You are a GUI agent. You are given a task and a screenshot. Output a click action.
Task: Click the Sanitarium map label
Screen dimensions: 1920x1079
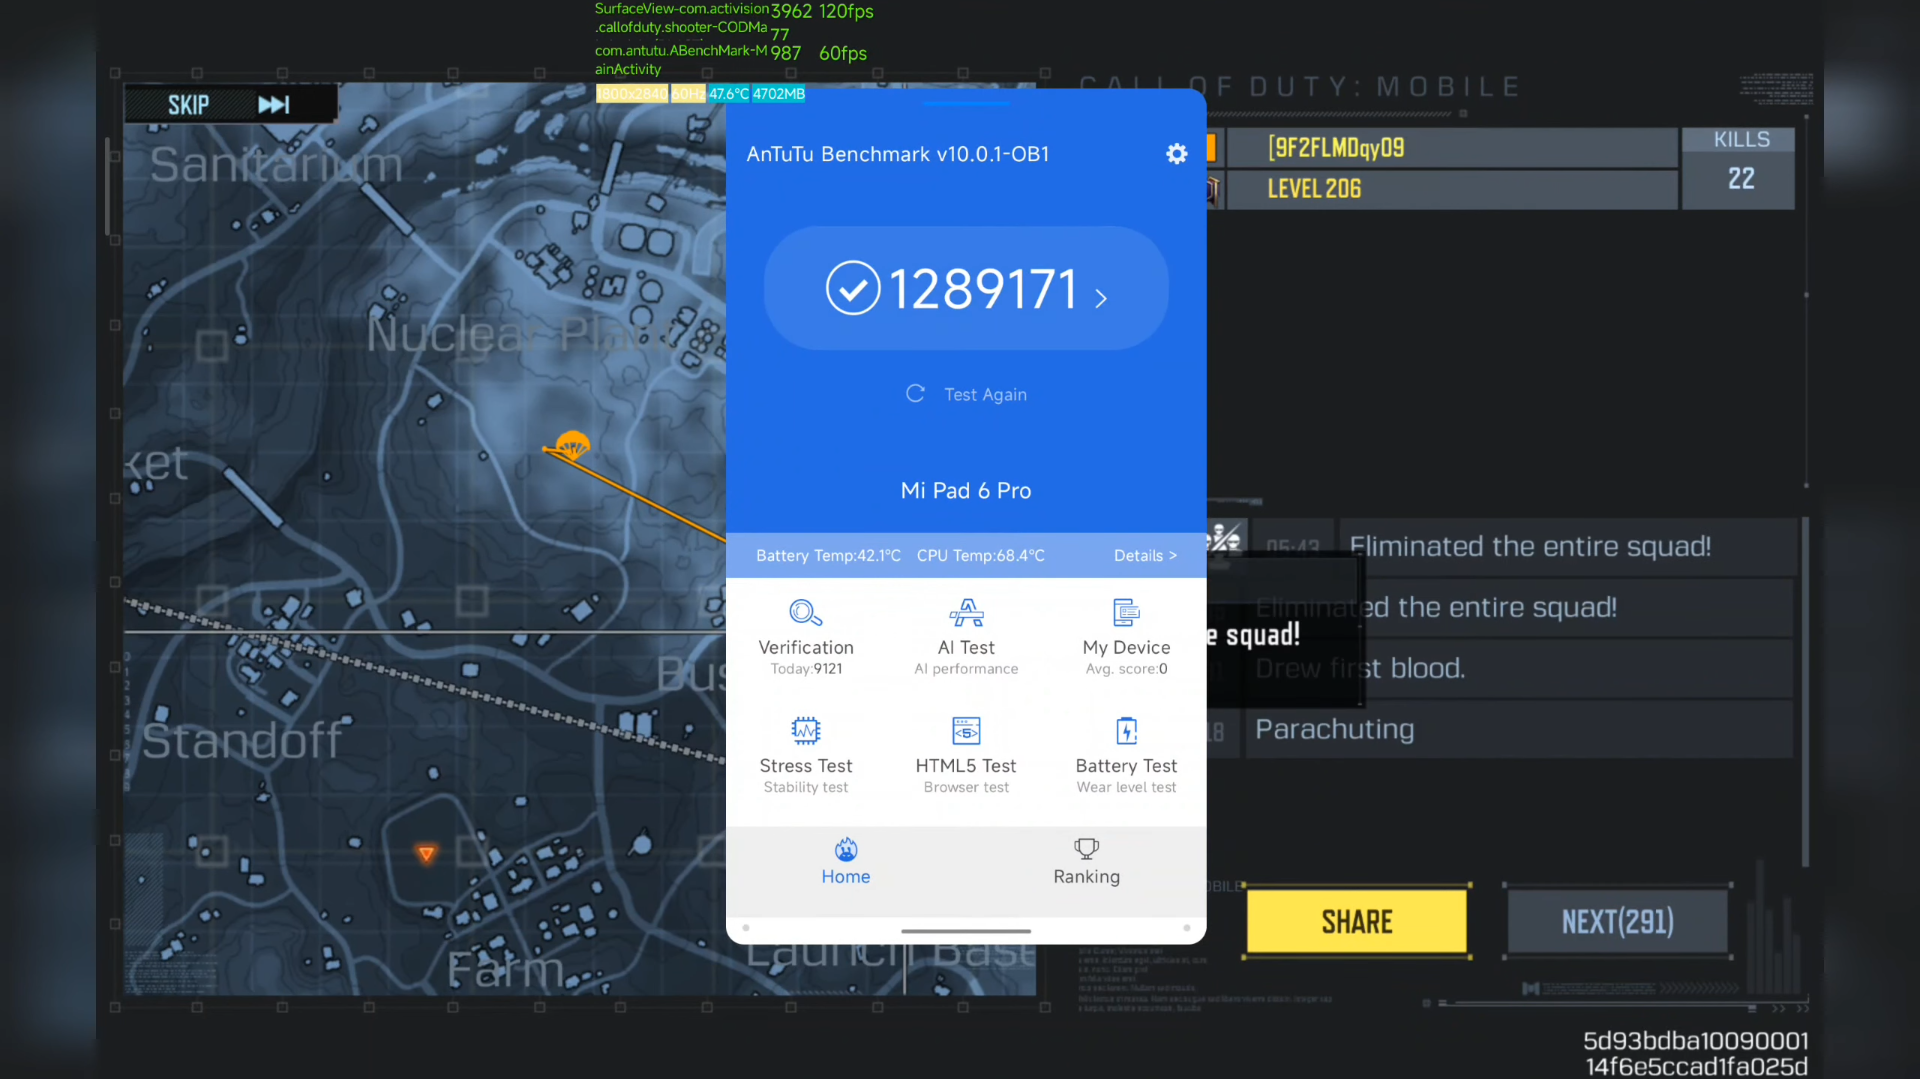(x=276, y=164)
